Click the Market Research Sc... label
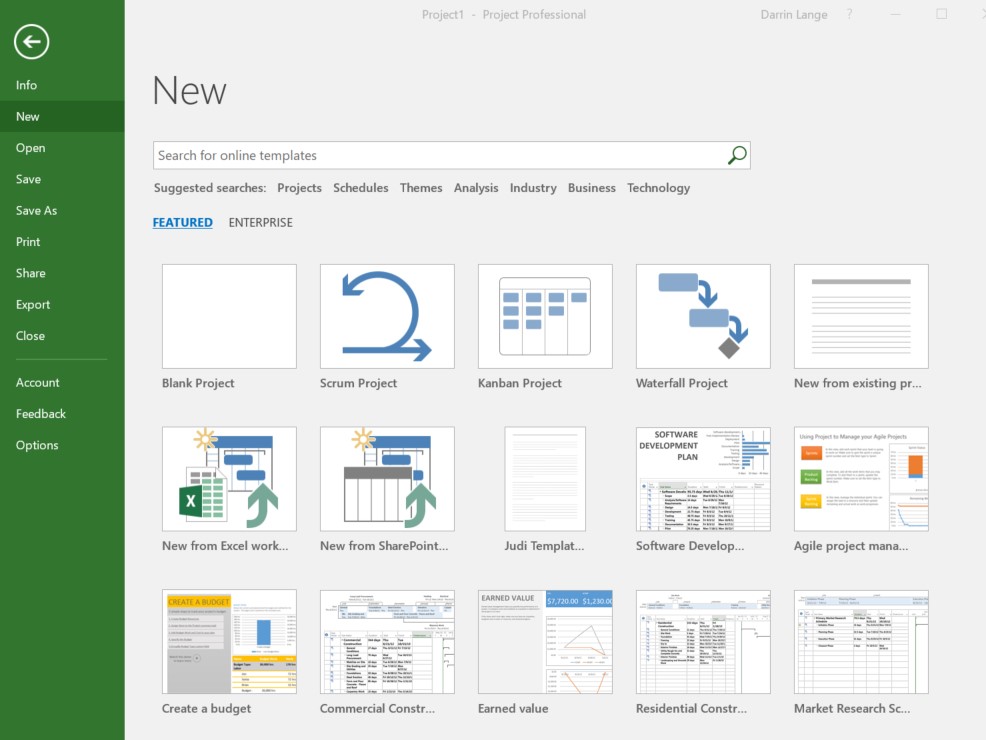Screen dimensions: 986x740 click(851, 709)
